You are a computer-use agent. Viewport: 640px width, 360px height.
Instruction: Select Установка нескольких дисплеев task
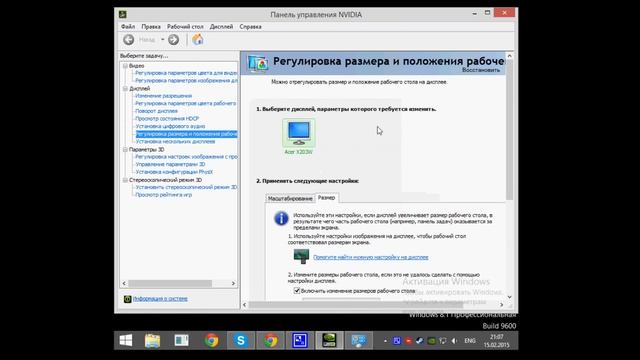point(175,142)
